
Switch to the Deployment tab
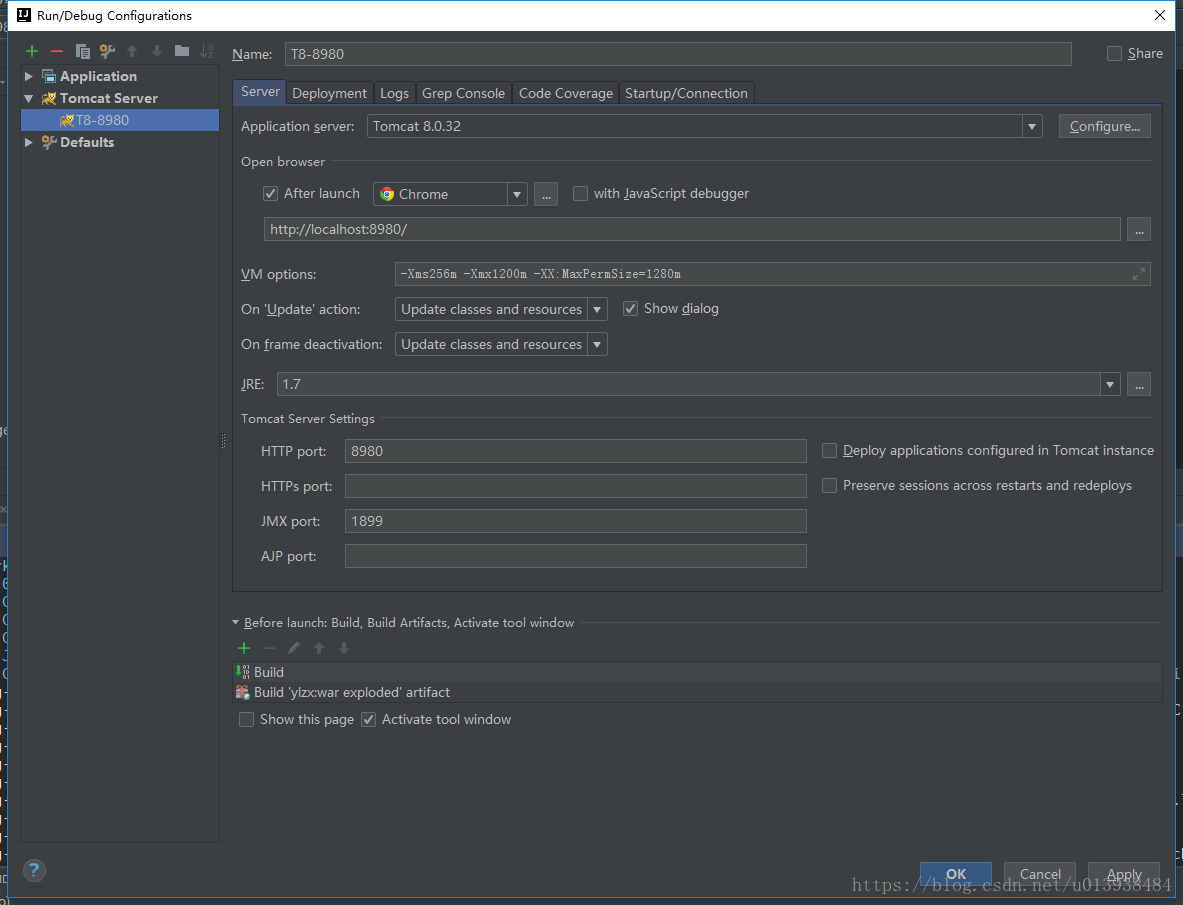click(x=329, y=93)
